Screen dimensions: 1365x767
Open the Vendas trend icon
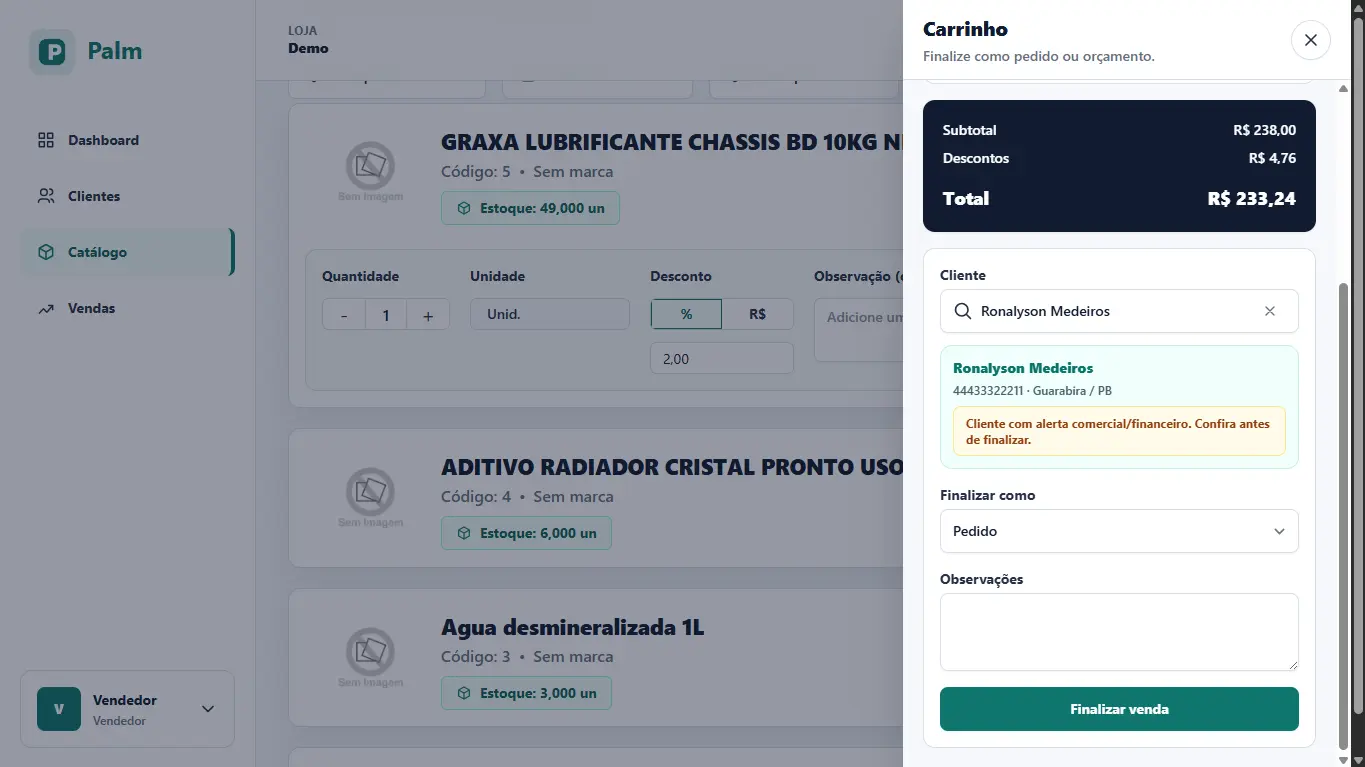(46, 309)
